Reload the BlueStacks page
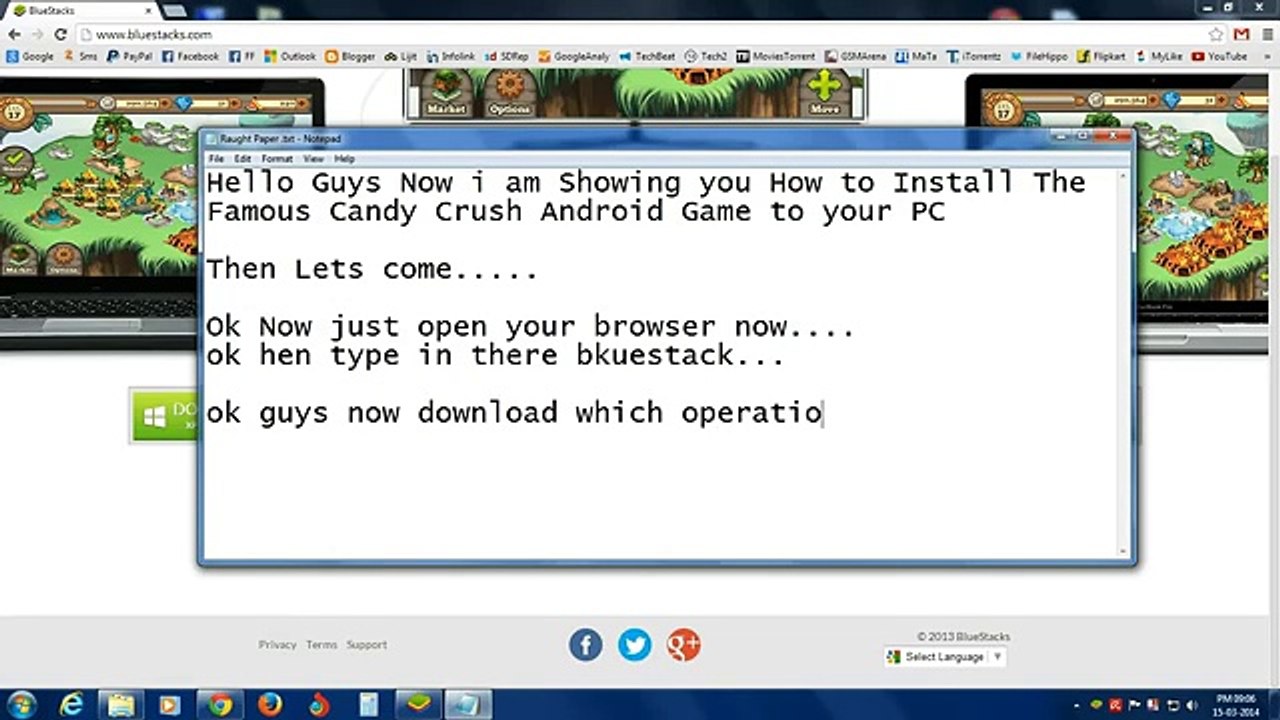 [x=60, y=34]
